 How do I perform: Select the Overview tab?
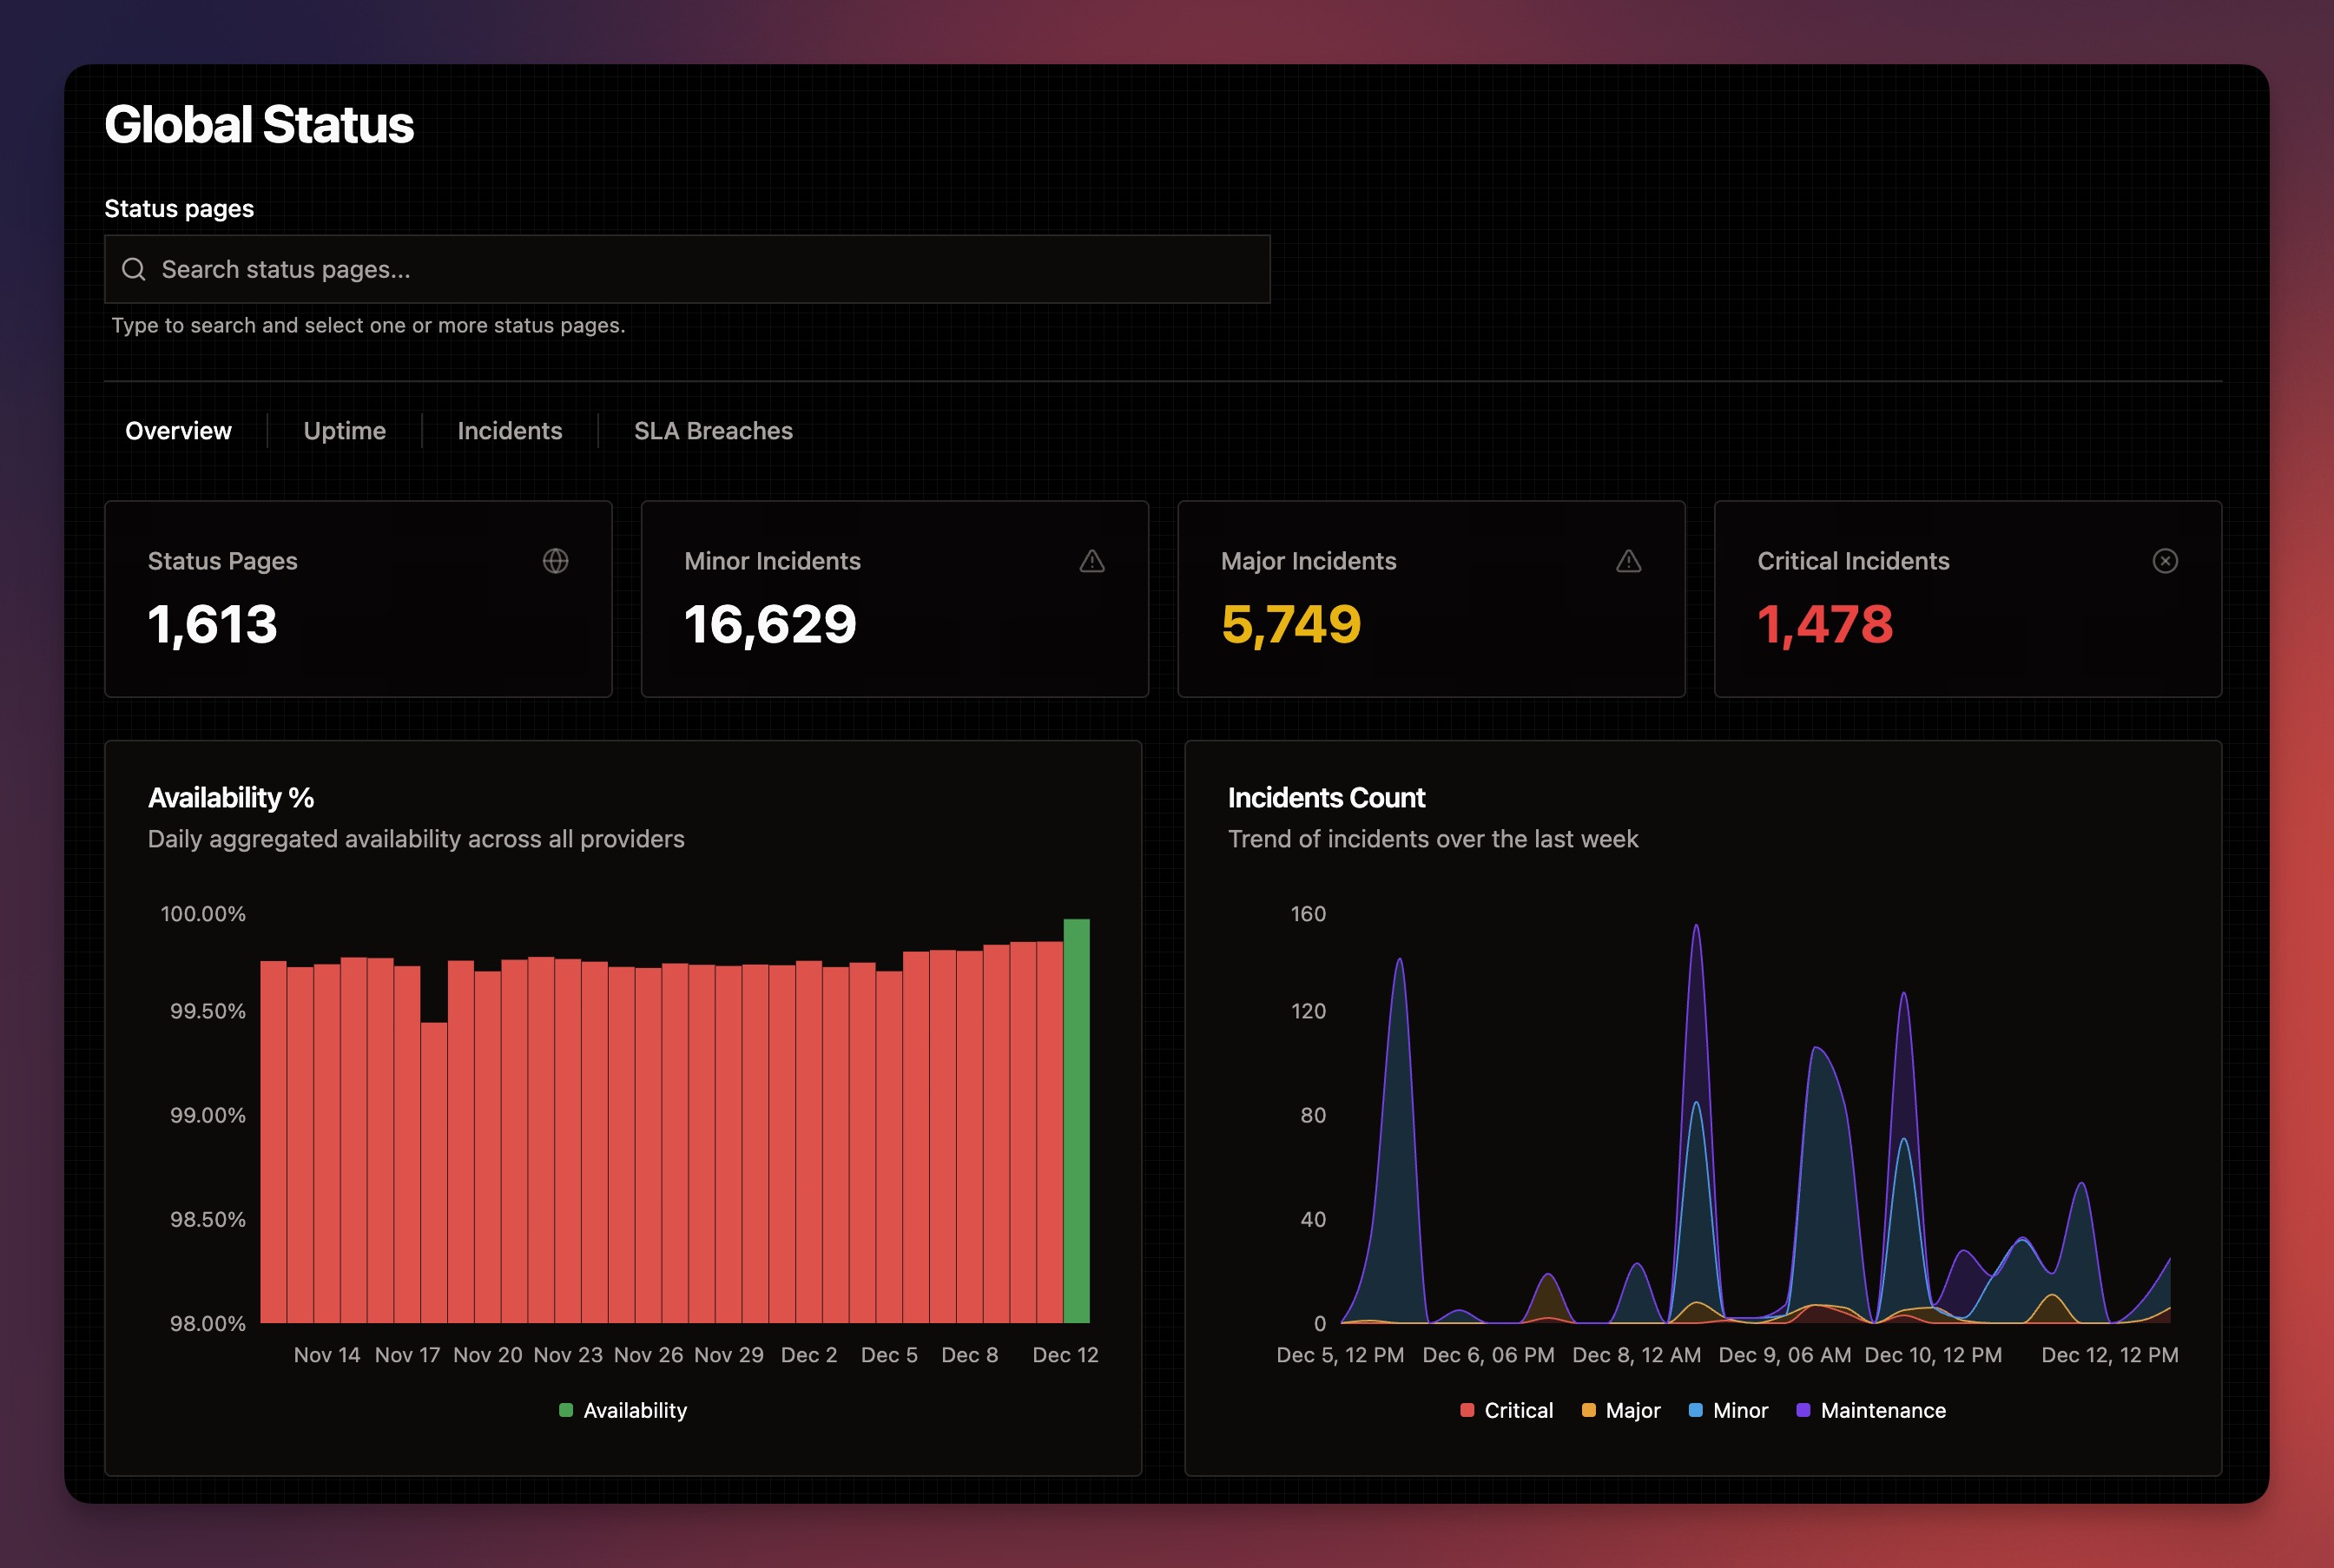[x=178, y=430]
